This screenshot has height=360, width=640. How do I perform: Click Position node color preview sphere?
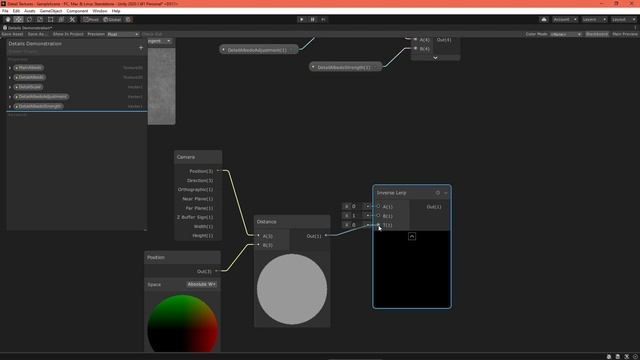click(182, 322)
